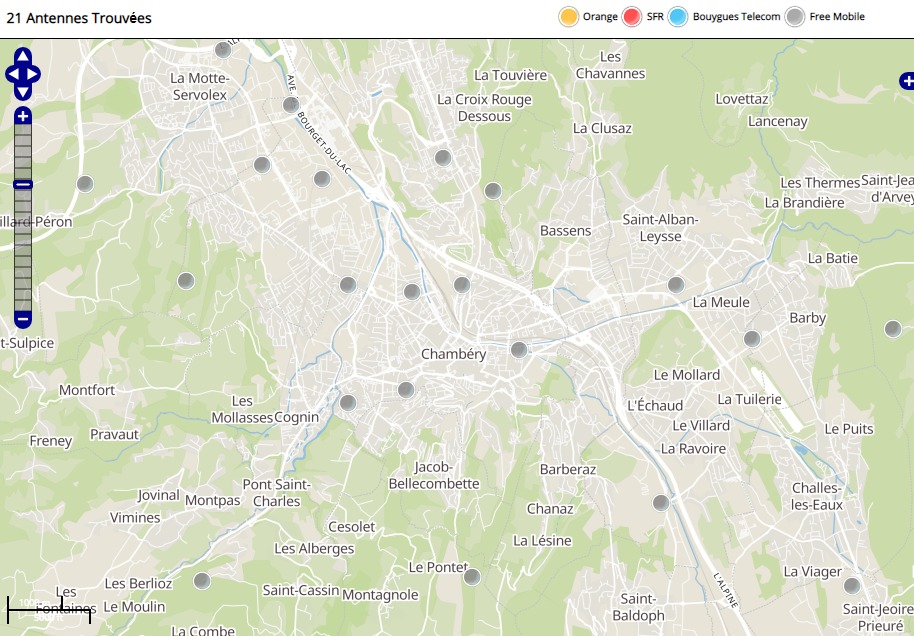The width and height of the screenshot is (914, 636).
Task: Select the antenna marker near Saint-Alban-Leysse
Action: [676, 284]
